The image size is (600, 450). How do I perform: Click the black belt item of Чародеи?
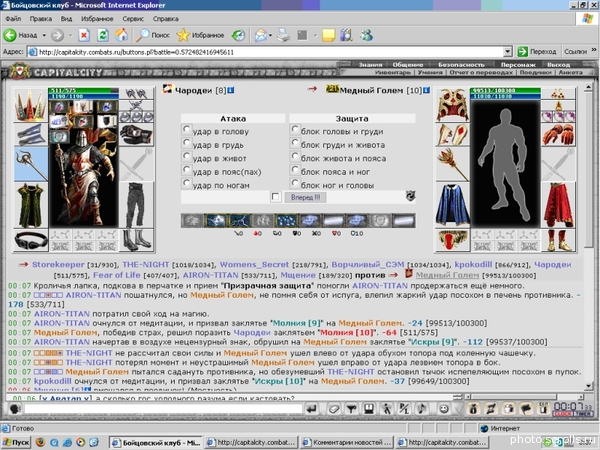[31, 241]
